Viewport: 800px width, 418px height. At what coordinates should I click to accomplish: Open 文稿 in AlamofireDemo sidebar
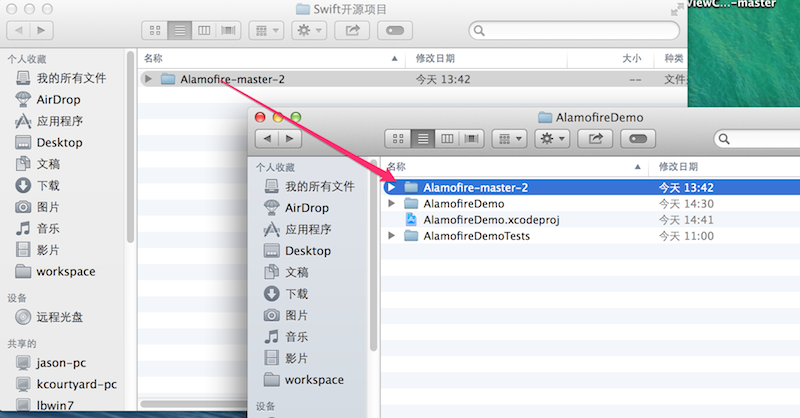coord(286,272)
